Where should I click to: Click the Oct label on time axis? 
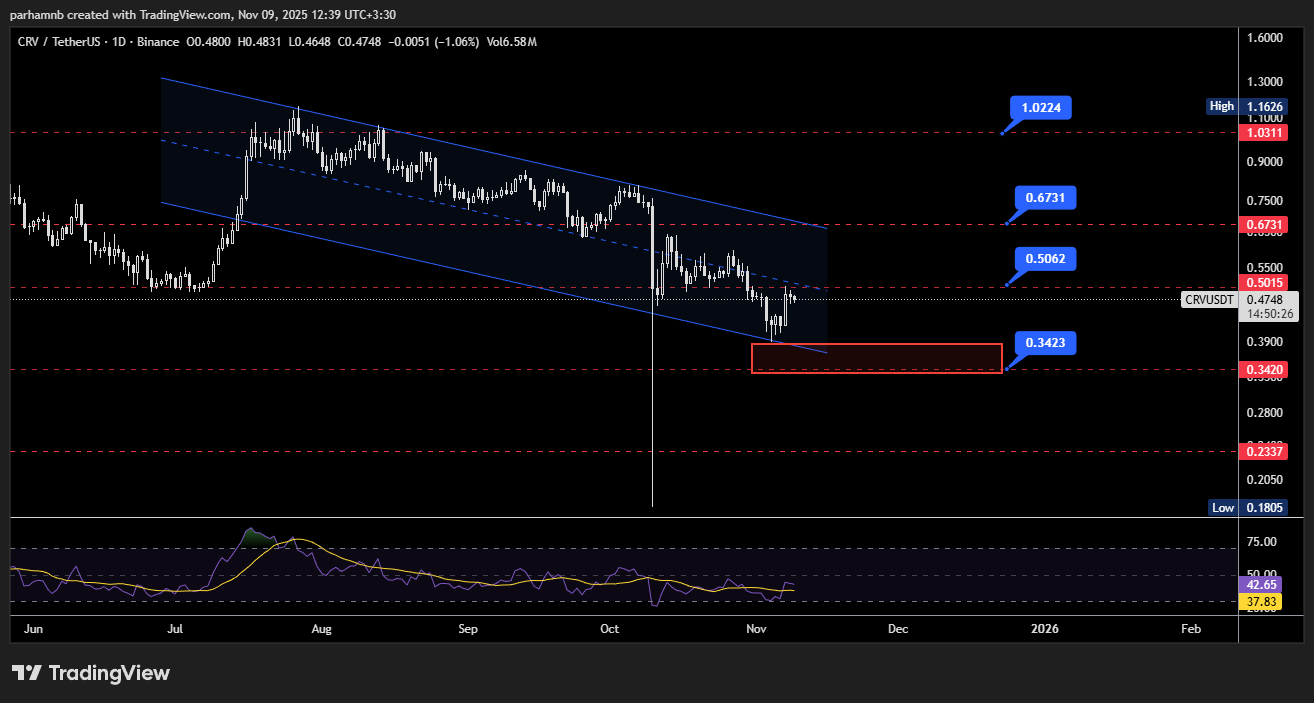[609, 629]
